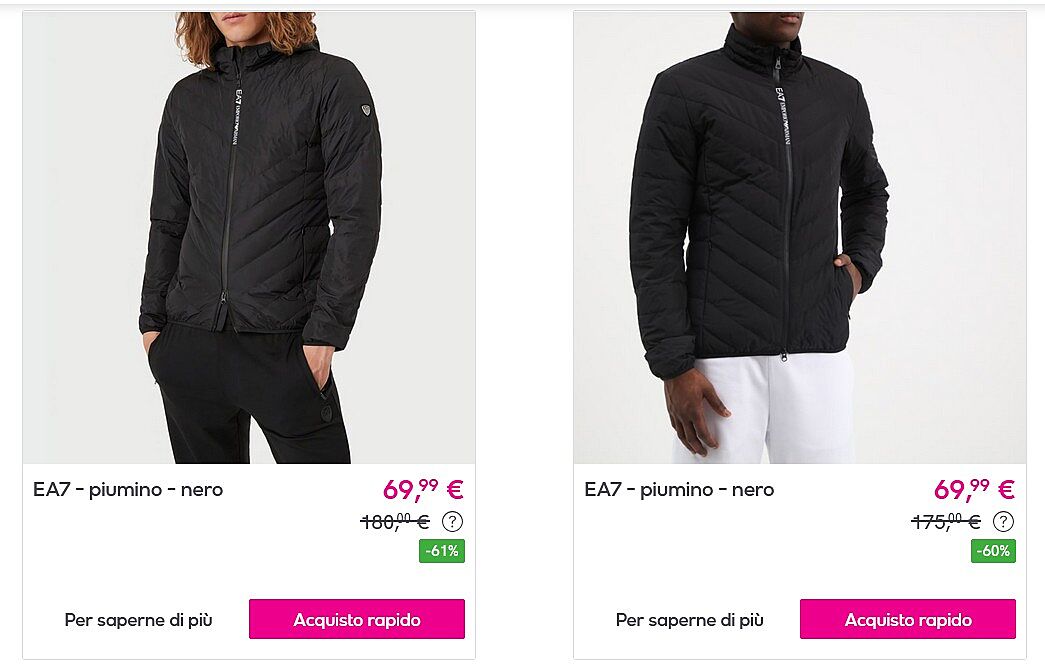Click EA7 zipper logo on left jacket

pos(237,117)
